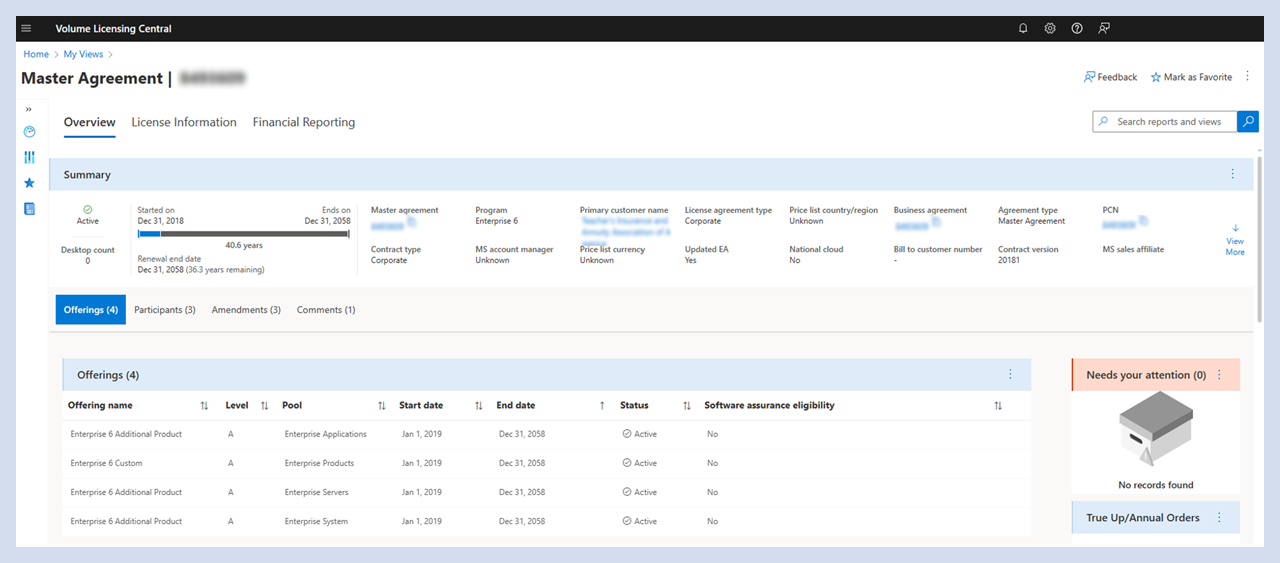Copy the PCN number
This screenshot has width=1280, height=563.
(x=1142, y=222)
